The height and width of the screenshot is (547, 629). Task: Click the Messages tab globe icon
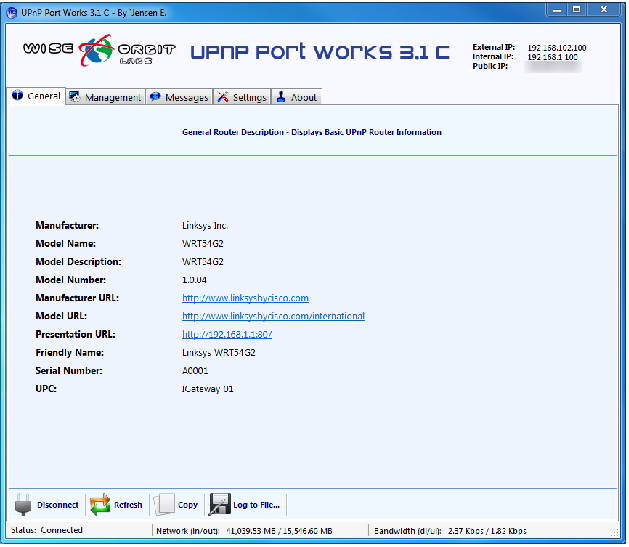point(155,97)
